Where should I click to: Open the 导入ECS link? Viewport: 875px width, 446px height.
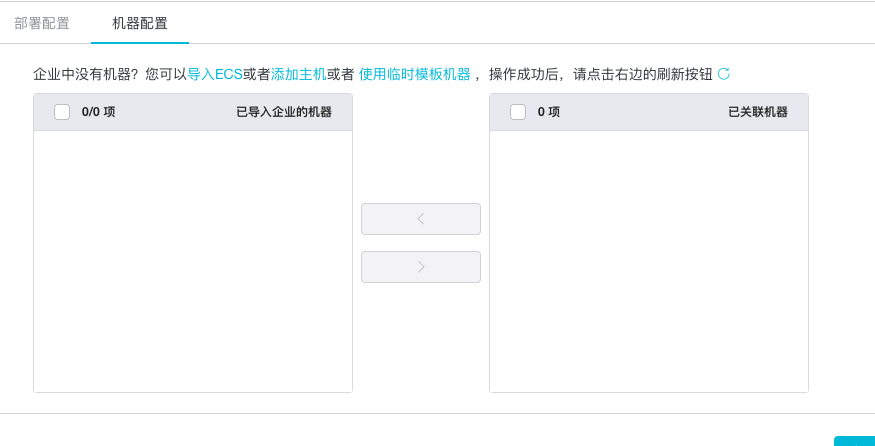pos(215,74)
